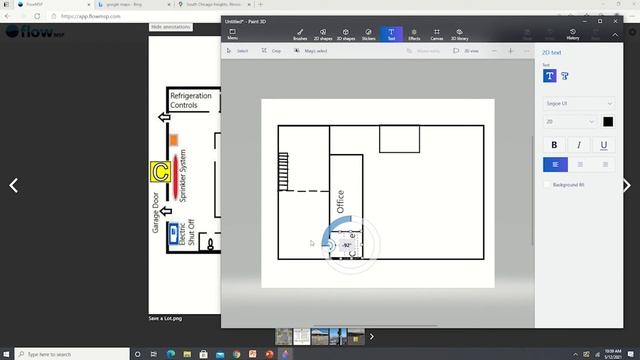Open a new browser tab

tap(260, 4)
